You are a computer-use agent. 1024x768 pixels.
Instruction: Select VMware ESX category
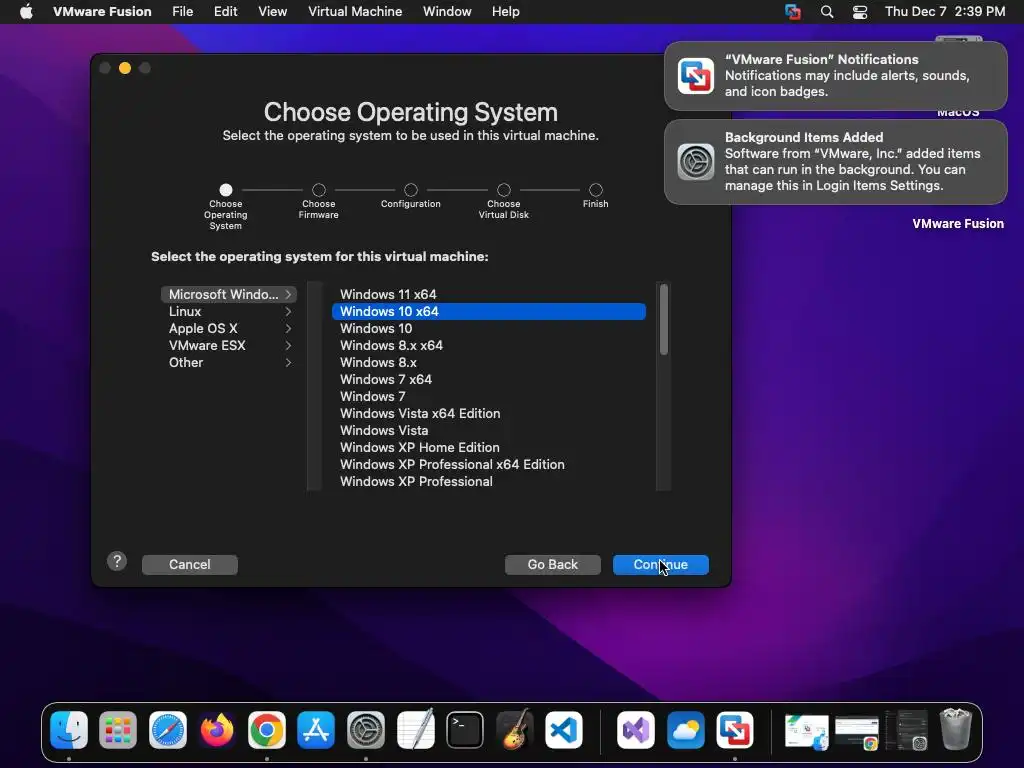pos(229,345)
